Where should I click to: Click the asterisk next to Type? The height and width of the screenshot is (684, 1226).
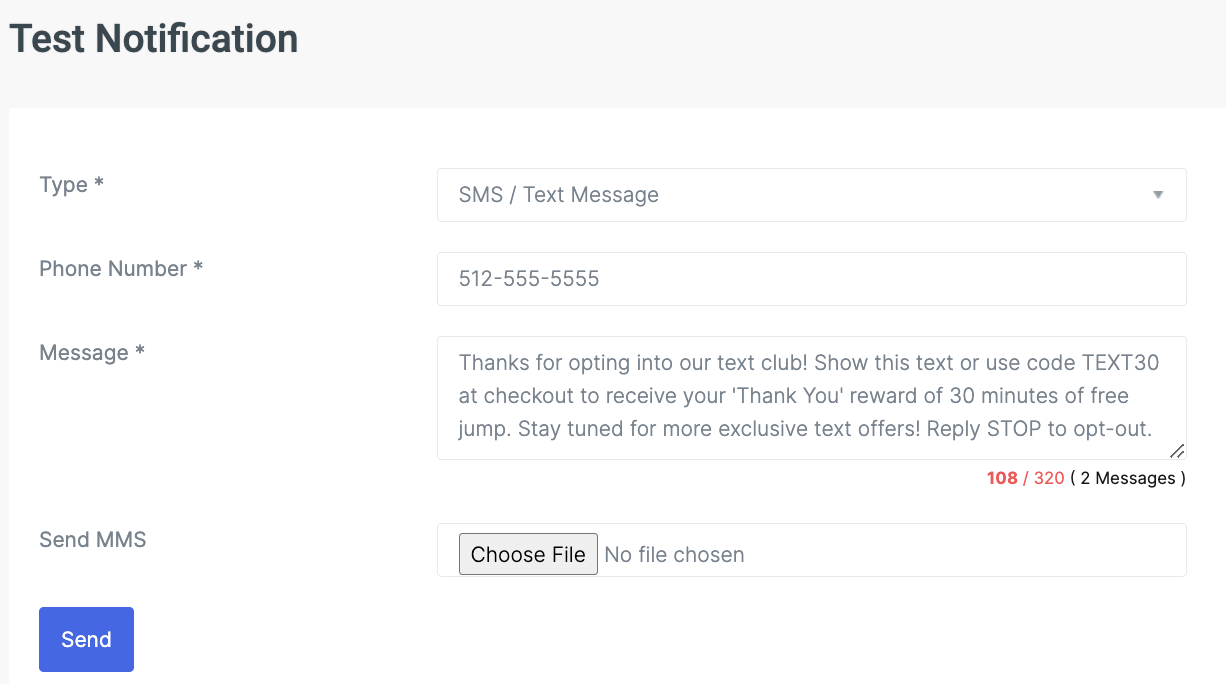[99, 185]
